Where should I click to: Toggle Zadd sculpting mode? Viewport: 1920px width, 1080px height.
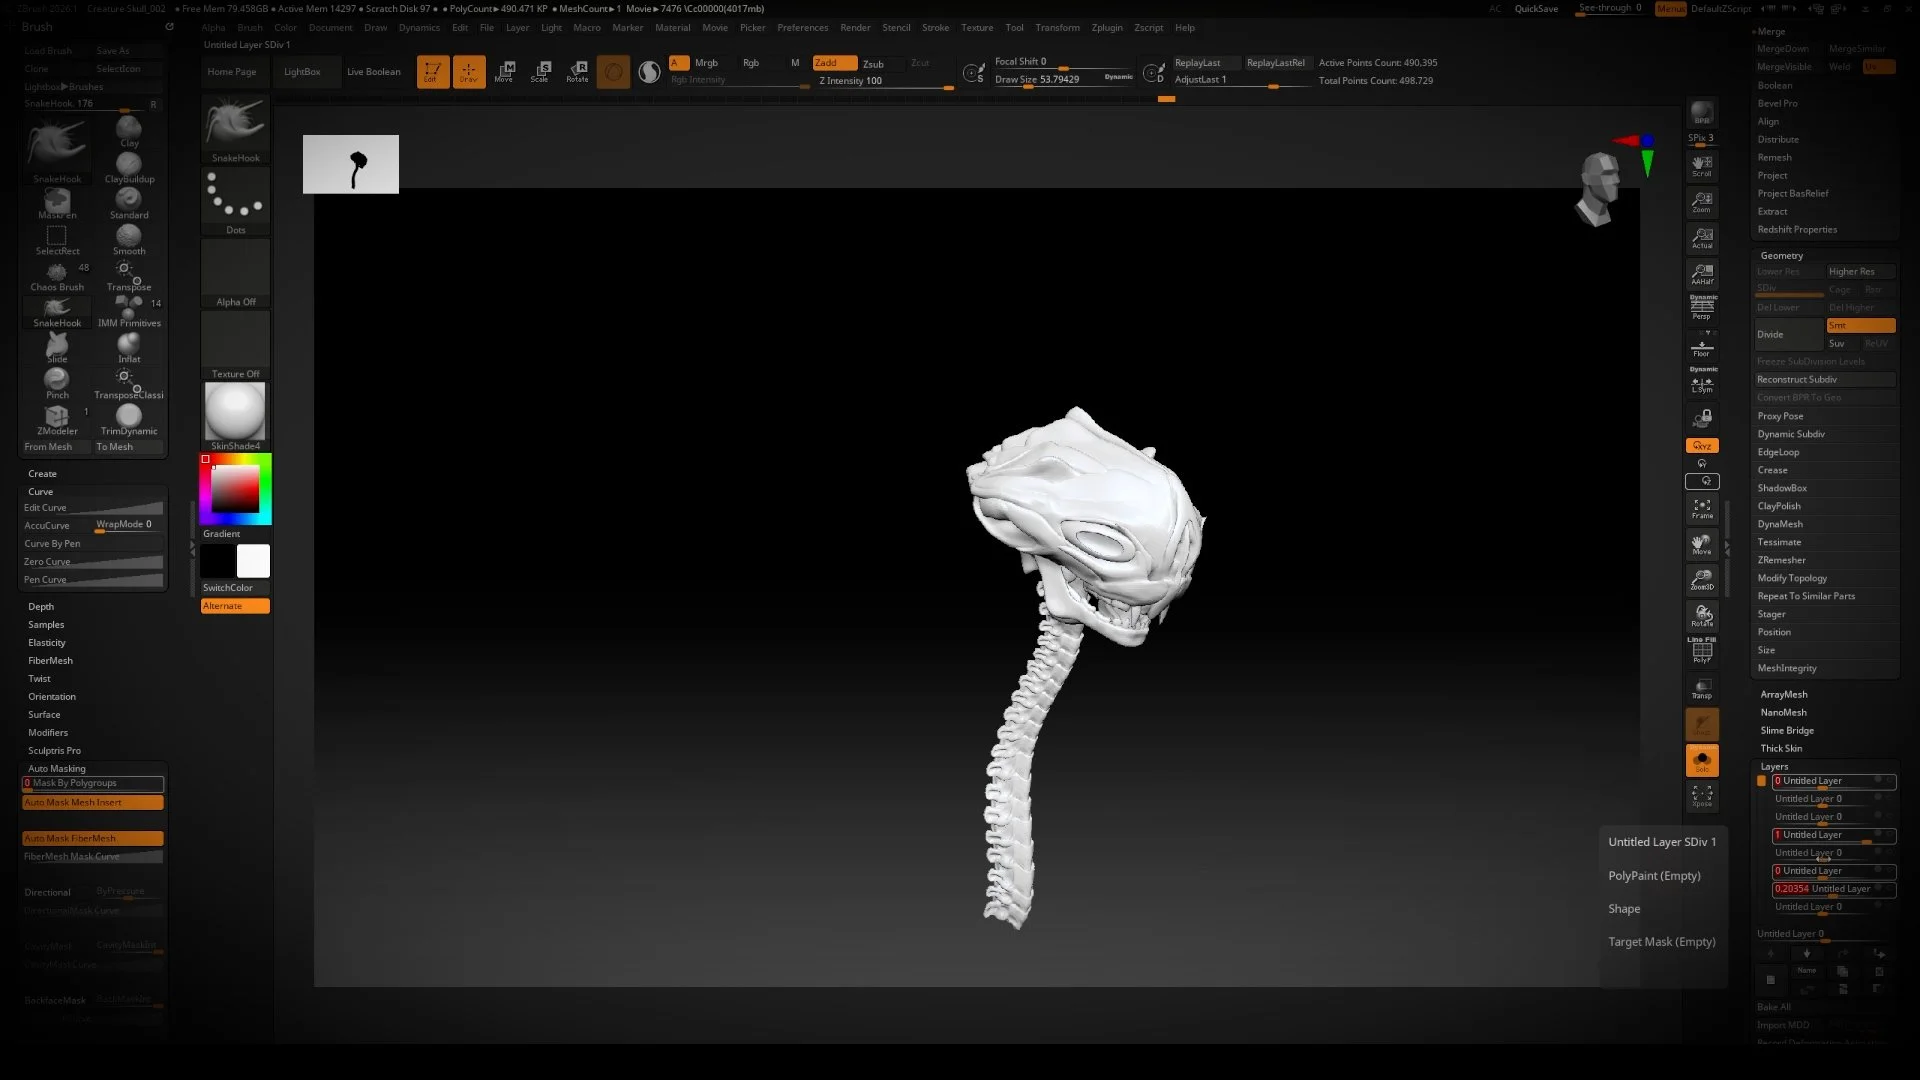click(x=833, y=62)
